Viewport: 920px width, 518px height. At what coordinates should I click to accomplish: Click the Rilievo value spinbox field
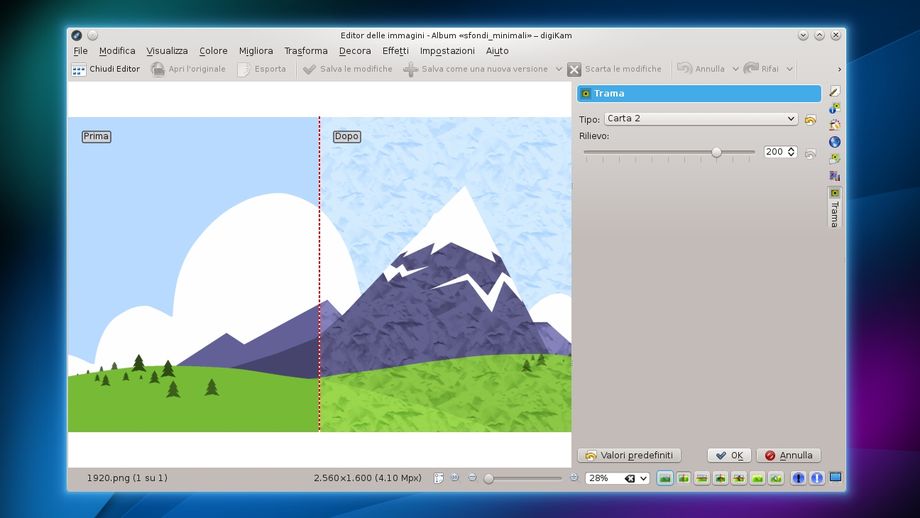coord(774,152)
